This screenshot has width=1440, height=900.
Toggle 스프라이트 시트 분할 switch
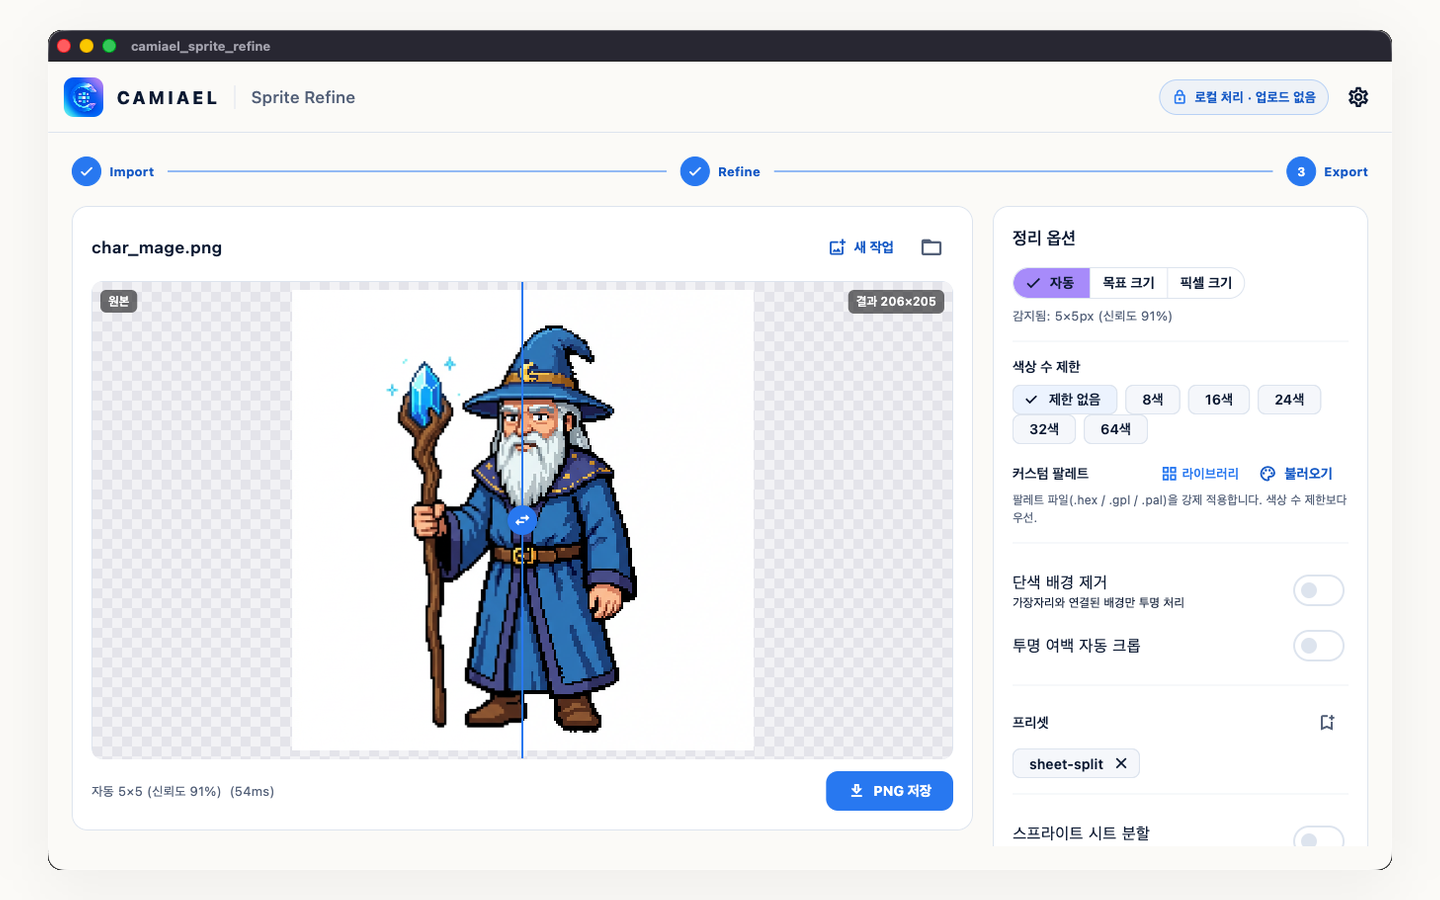point(1318,836)
